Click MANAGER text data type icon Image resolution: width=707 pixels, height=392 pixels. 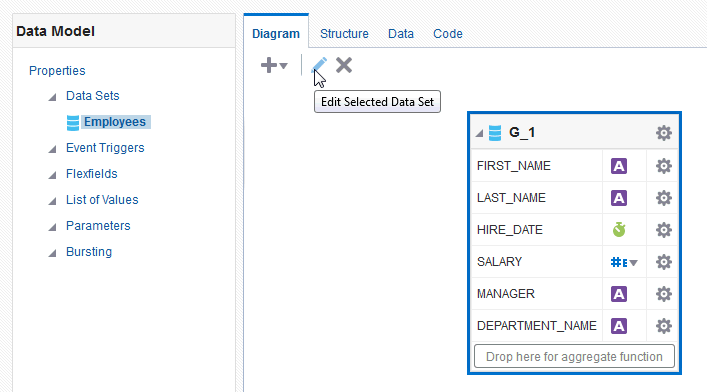619,294
